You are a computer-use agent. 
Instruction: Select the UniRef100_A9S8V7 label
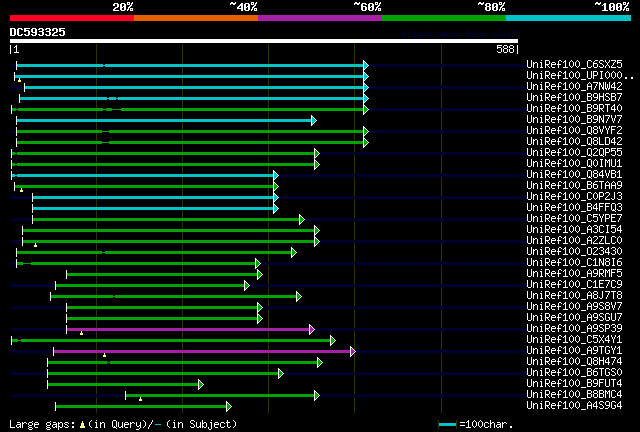tap(574, 307)
